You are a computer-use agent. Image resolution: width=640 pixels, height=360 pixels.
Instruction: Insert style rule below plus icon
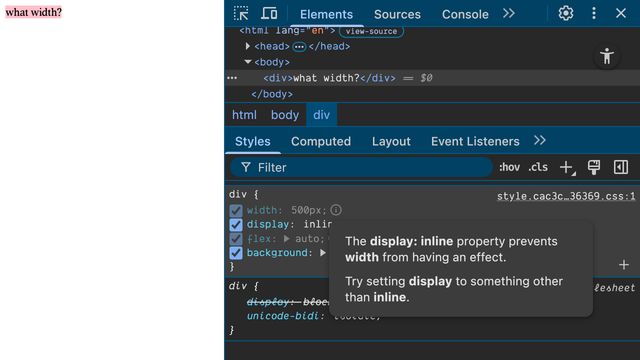coord(624,265)
